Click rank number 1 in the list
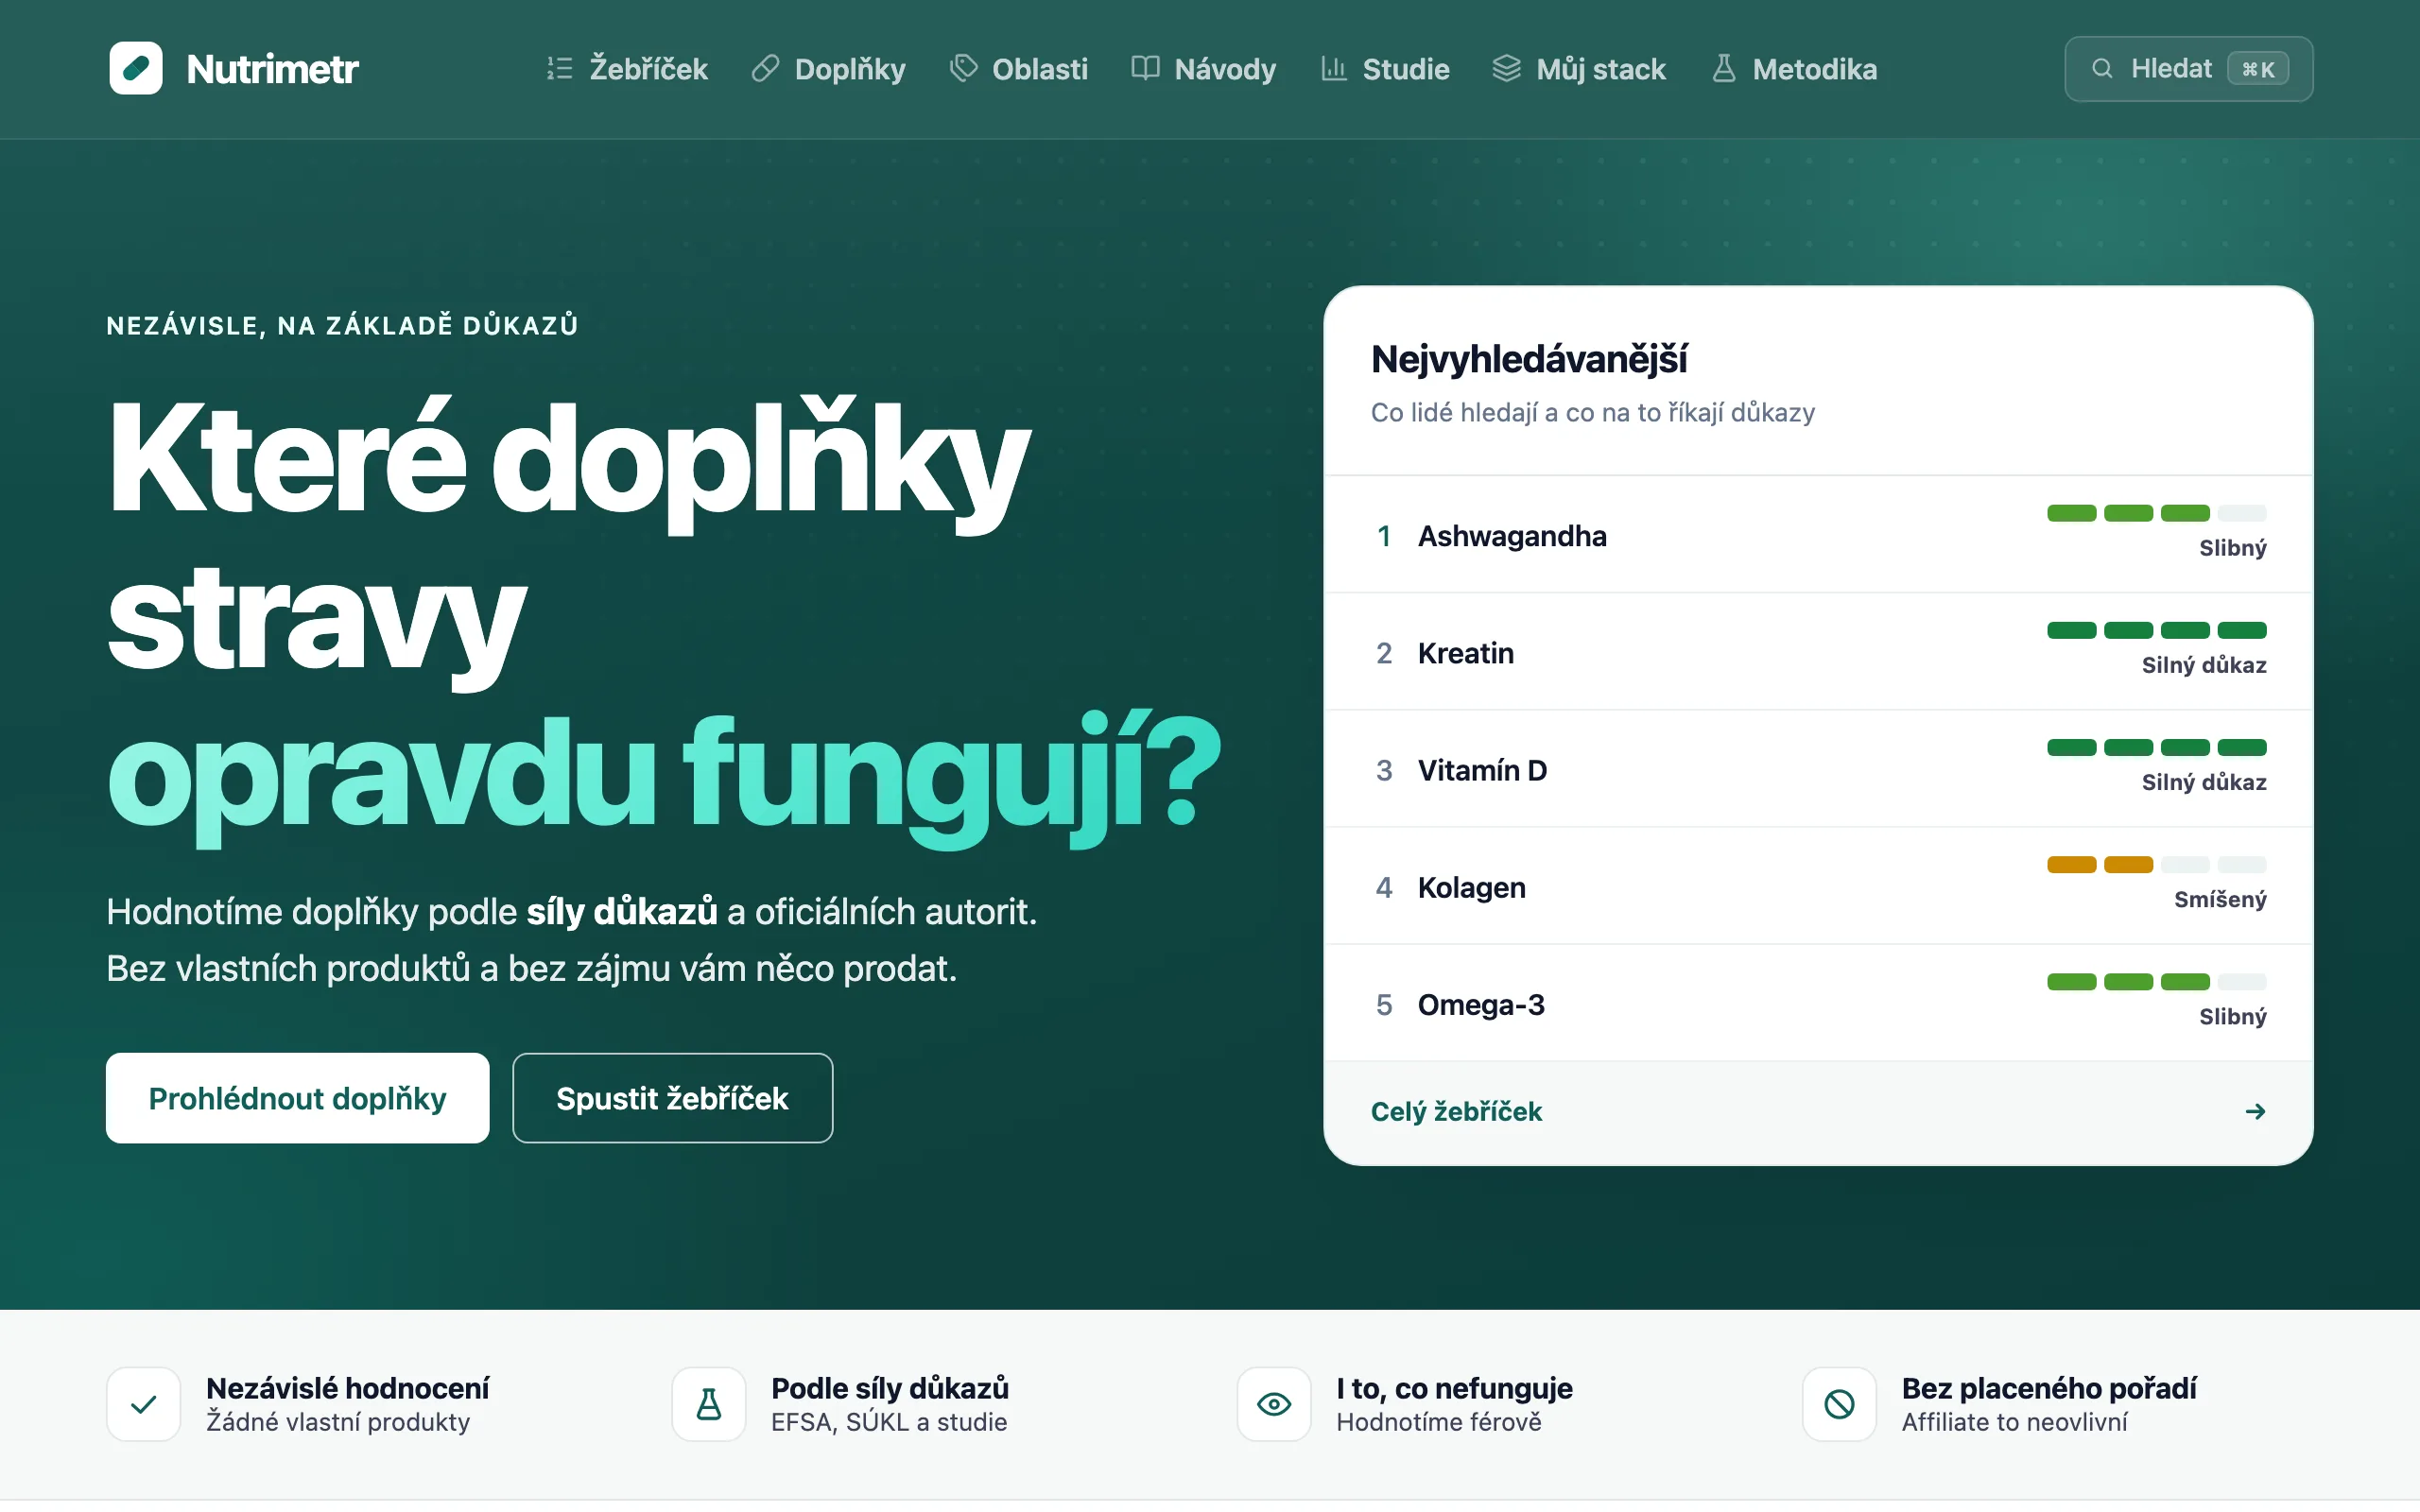The height and width of the screenshot is (1512, 2420). [1384, 536]
